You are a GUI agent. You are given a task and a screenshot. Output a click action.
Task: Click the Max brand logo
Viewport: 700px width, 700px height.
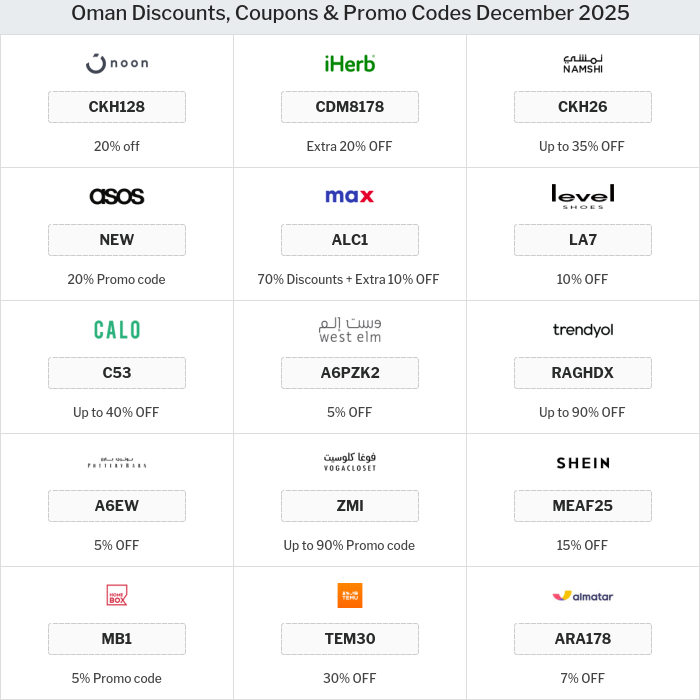click(350, 196)
